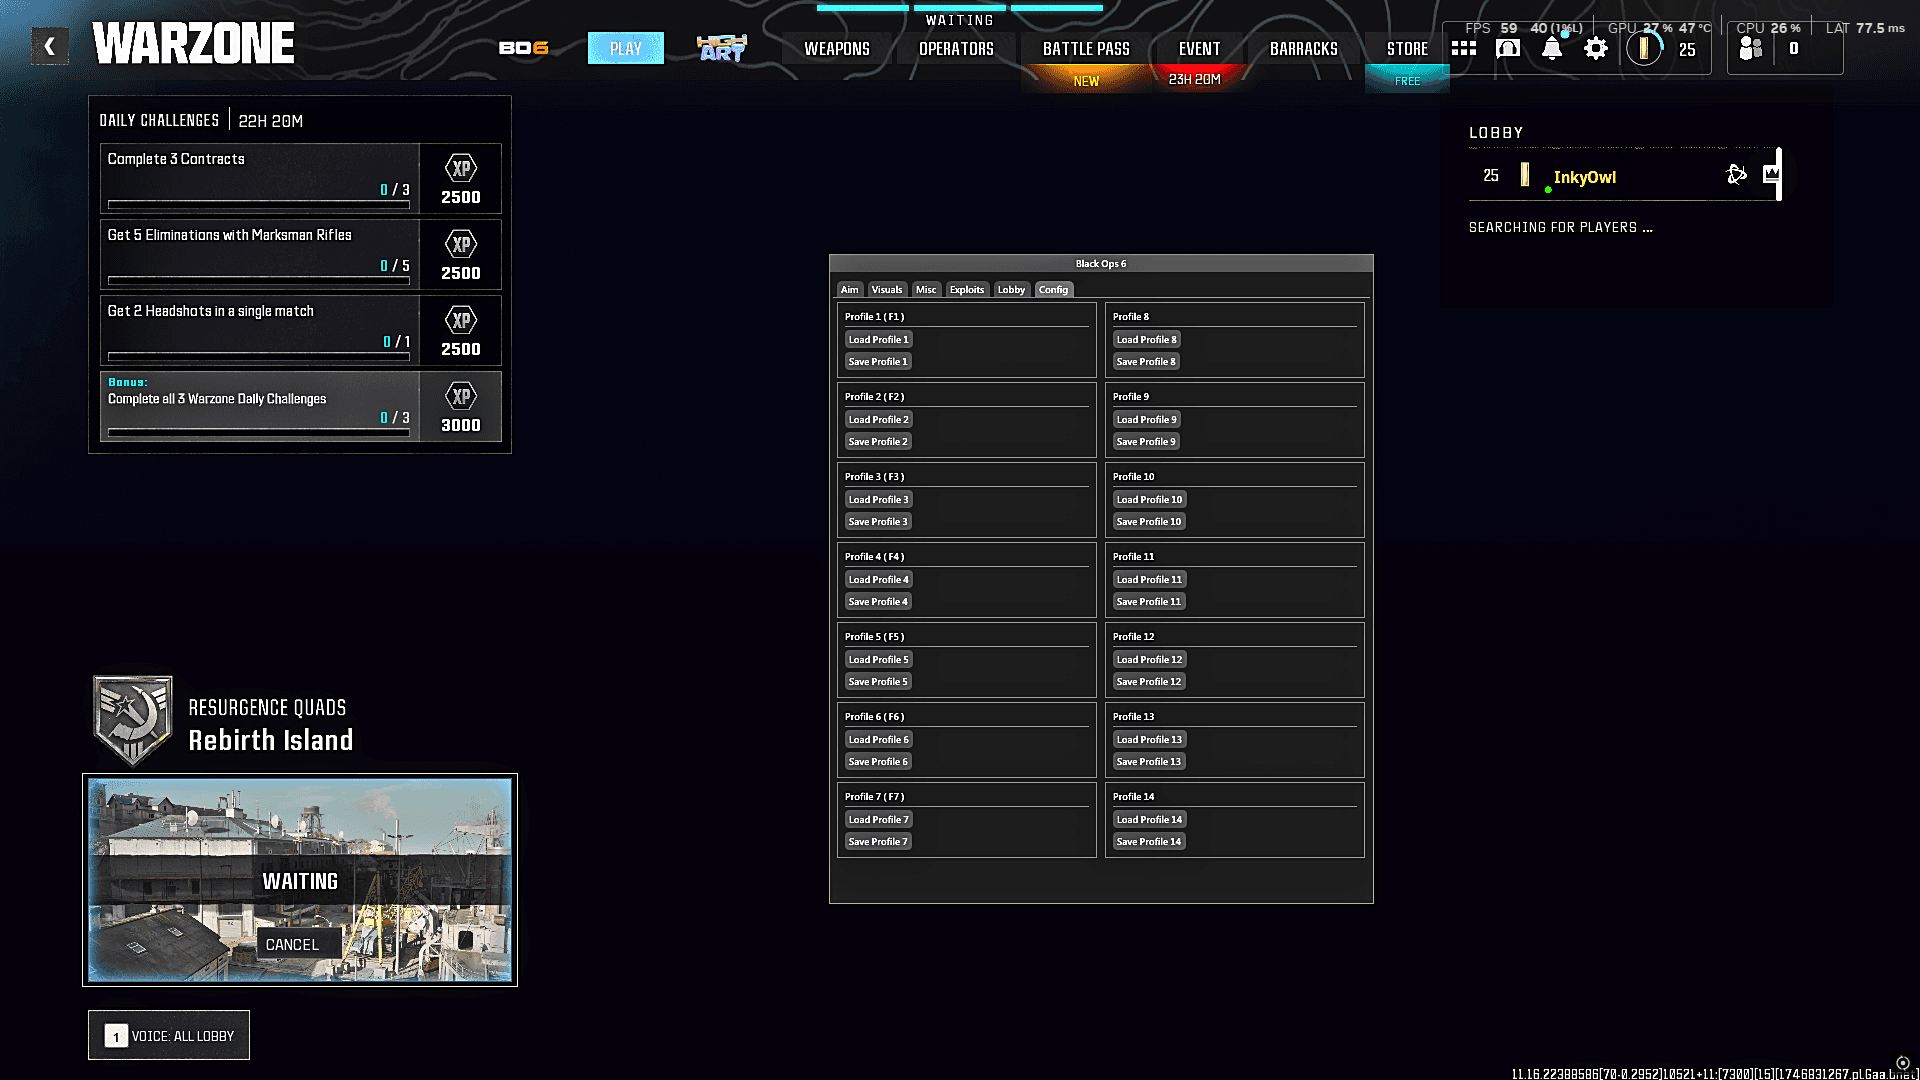The image size is (1920, 1080).
Task: Click the Resurgence Quads emblem badge
Action: tap(133, 720)
